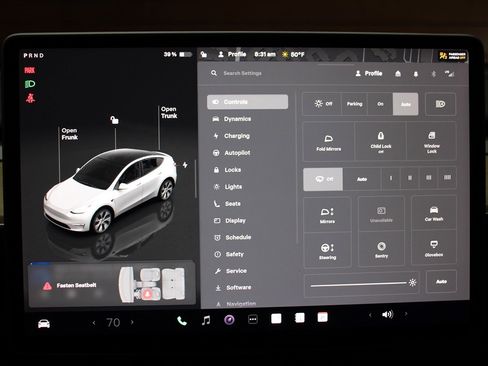This screenshot has width=488, height=366.
Task: Open Mirrors adjustment control
Action: pyautogui.click(x=327, y=215)
